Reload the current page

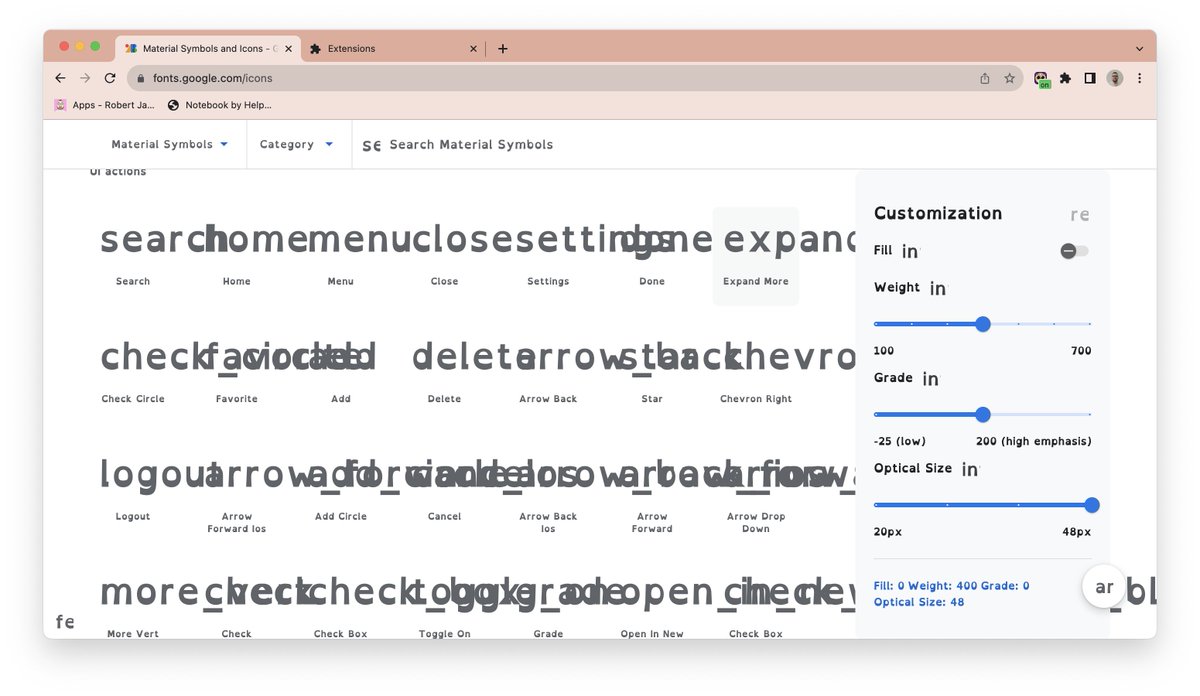(110, 78)
